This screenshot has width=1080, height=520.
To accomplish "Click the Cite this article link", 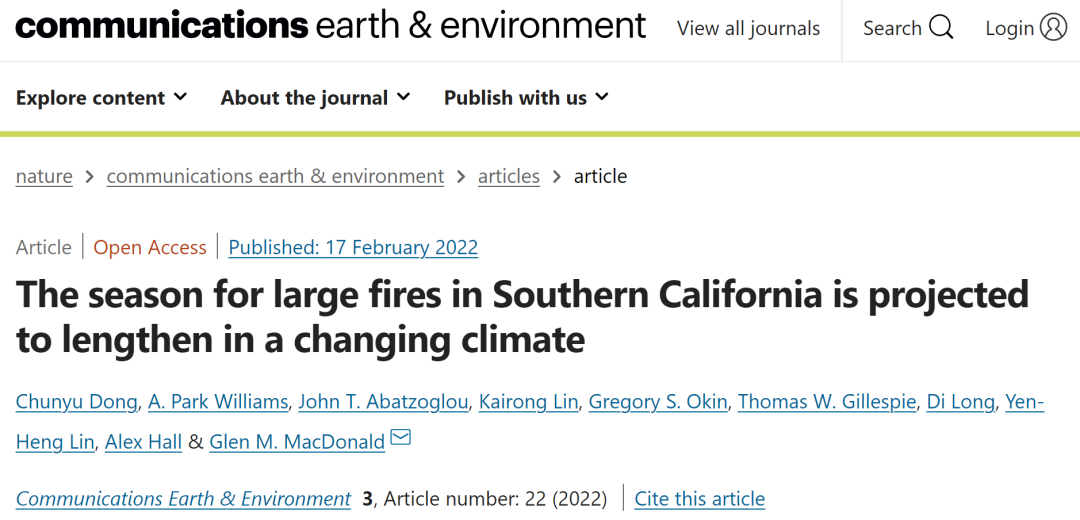I will click(699, 498).
